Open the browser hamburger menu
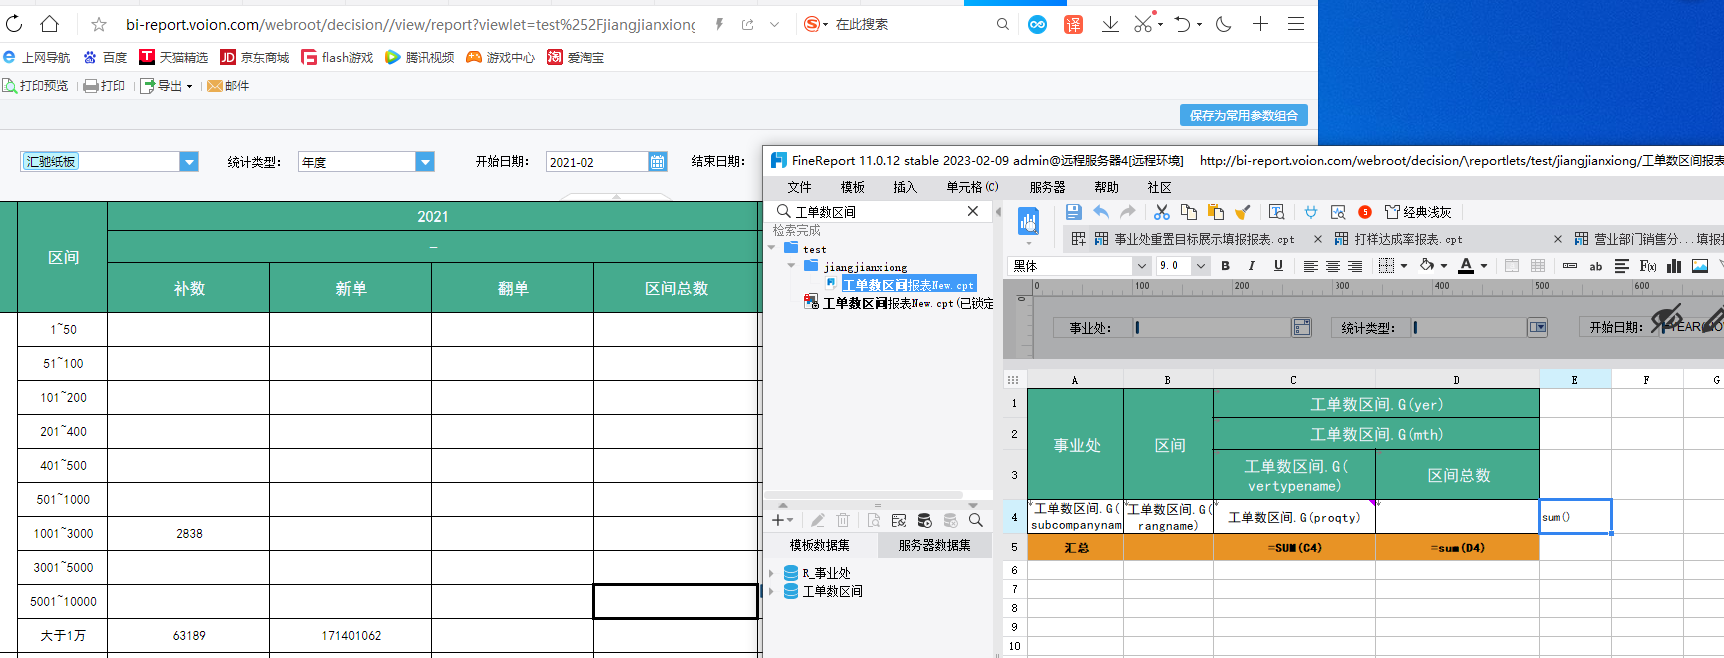 [1296, 24]
